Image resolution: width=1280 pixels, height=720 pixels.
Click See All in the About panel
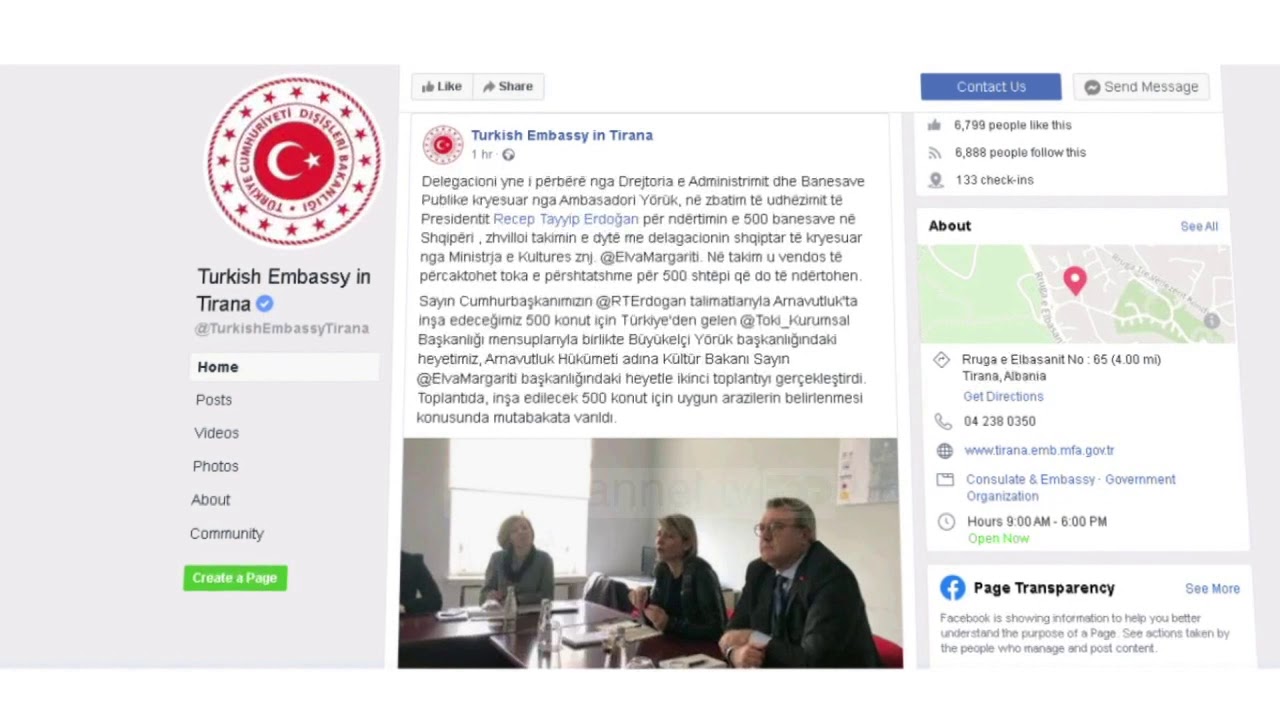pos(1199,227)
